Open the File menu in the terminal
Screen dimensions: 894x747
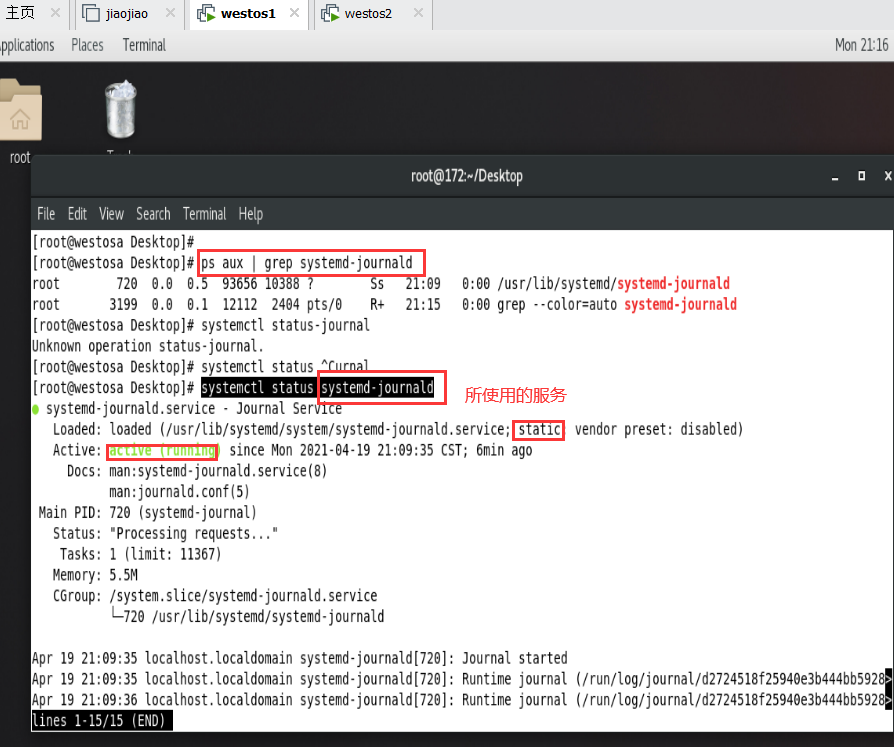[45, 213]
